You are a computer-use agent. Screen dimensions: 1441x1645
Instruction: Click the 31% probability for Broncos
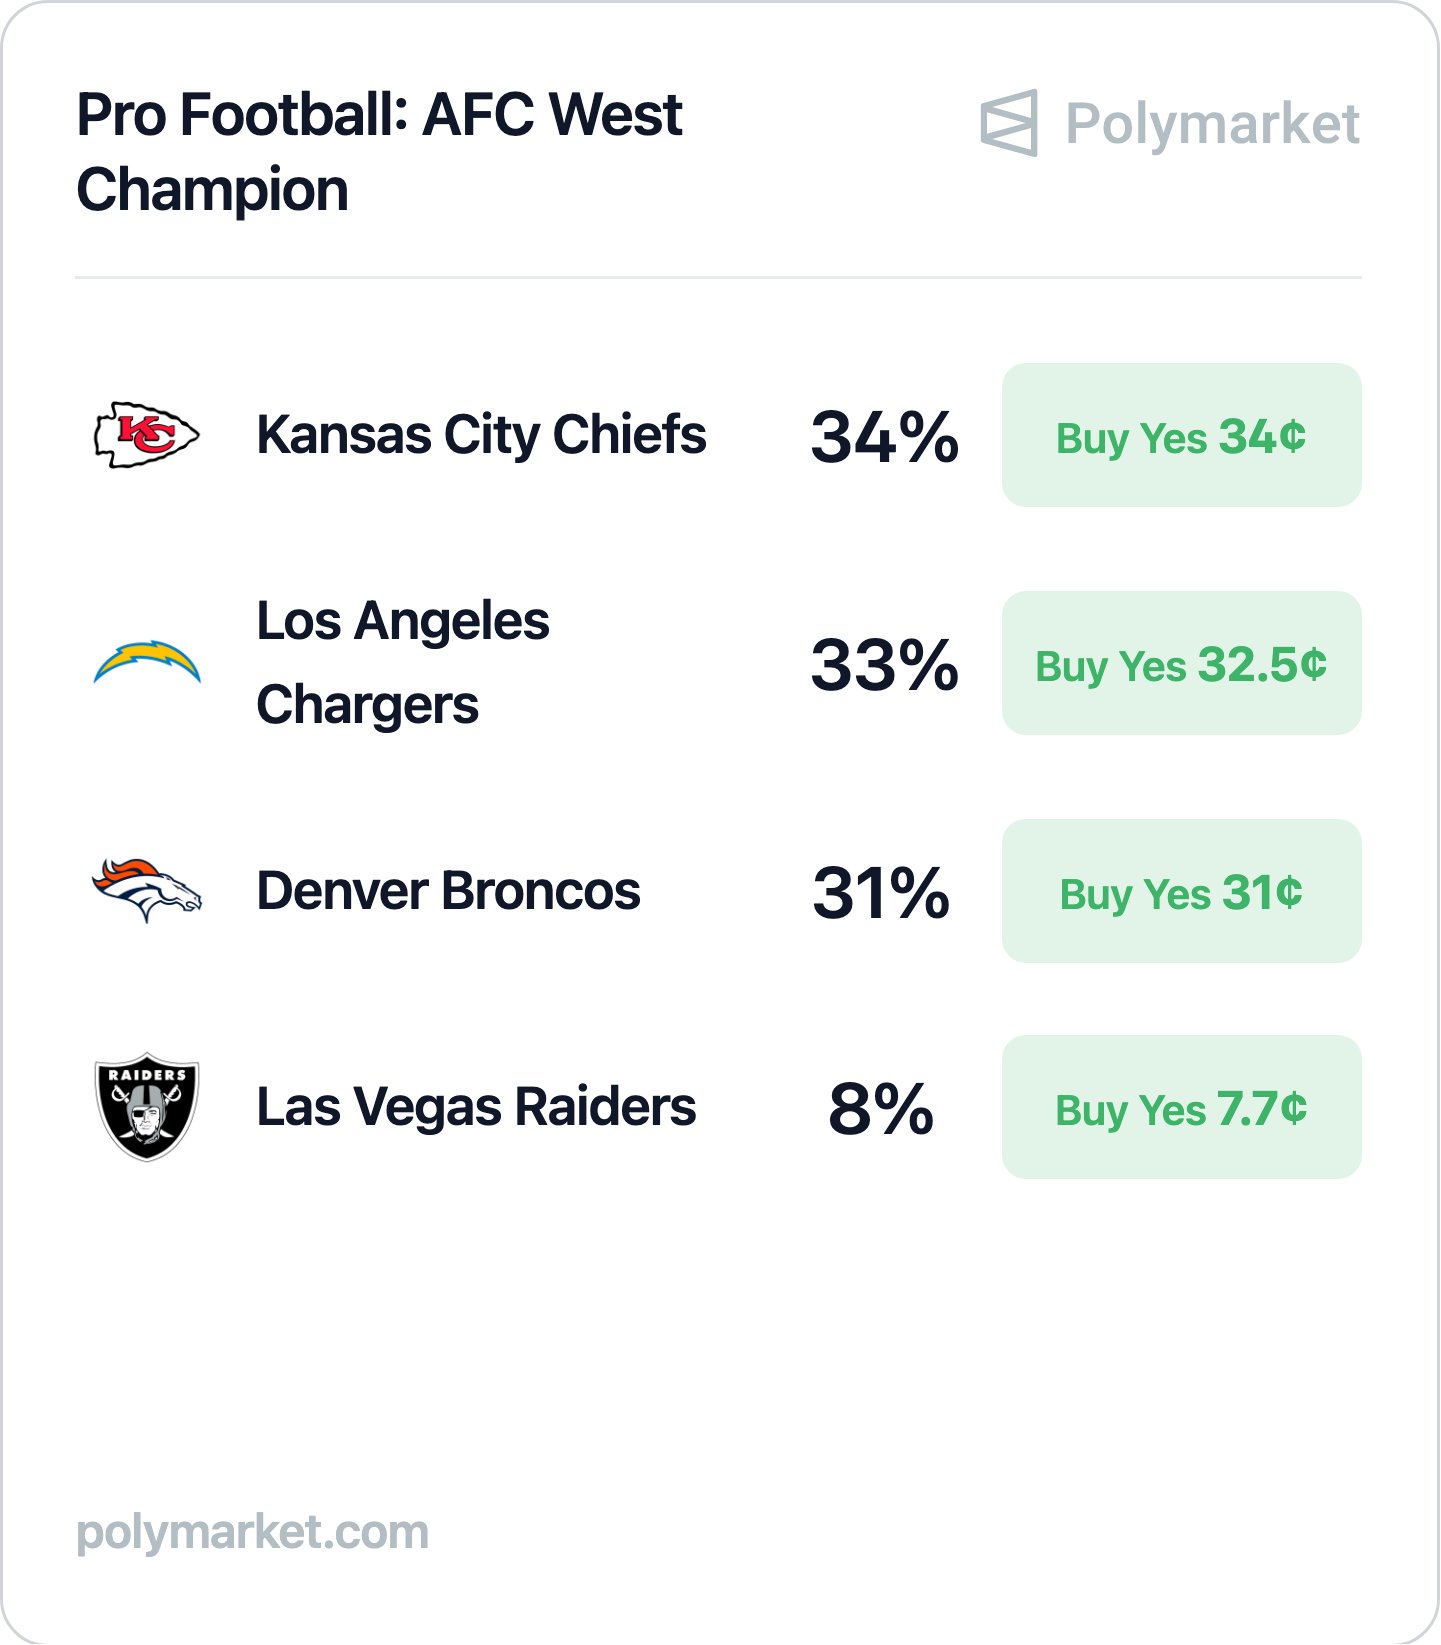click(x=881, y=893)
